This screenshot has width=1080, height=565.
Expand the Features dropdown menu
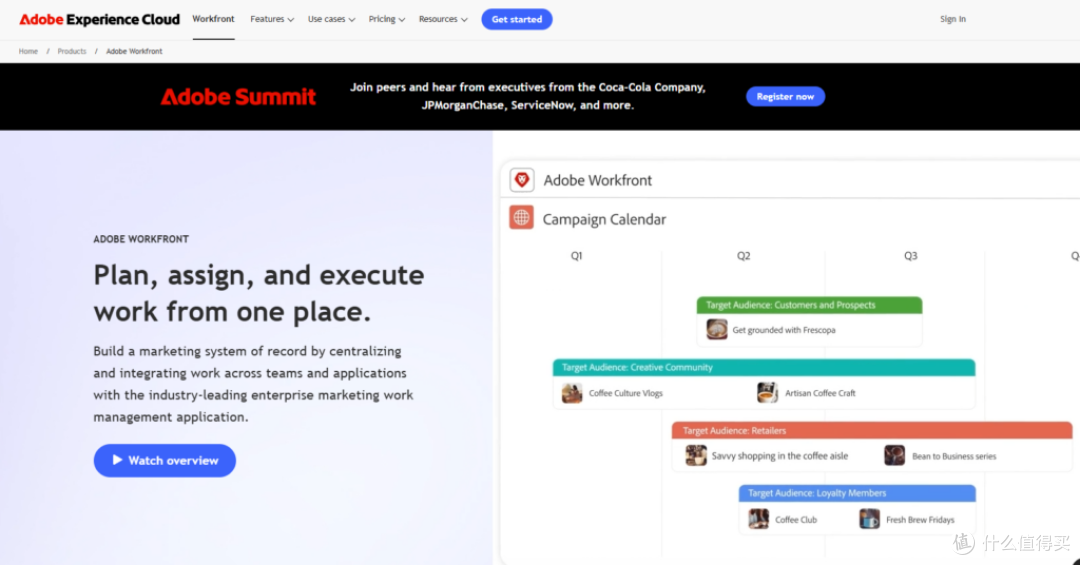click(x=272, y=19)
